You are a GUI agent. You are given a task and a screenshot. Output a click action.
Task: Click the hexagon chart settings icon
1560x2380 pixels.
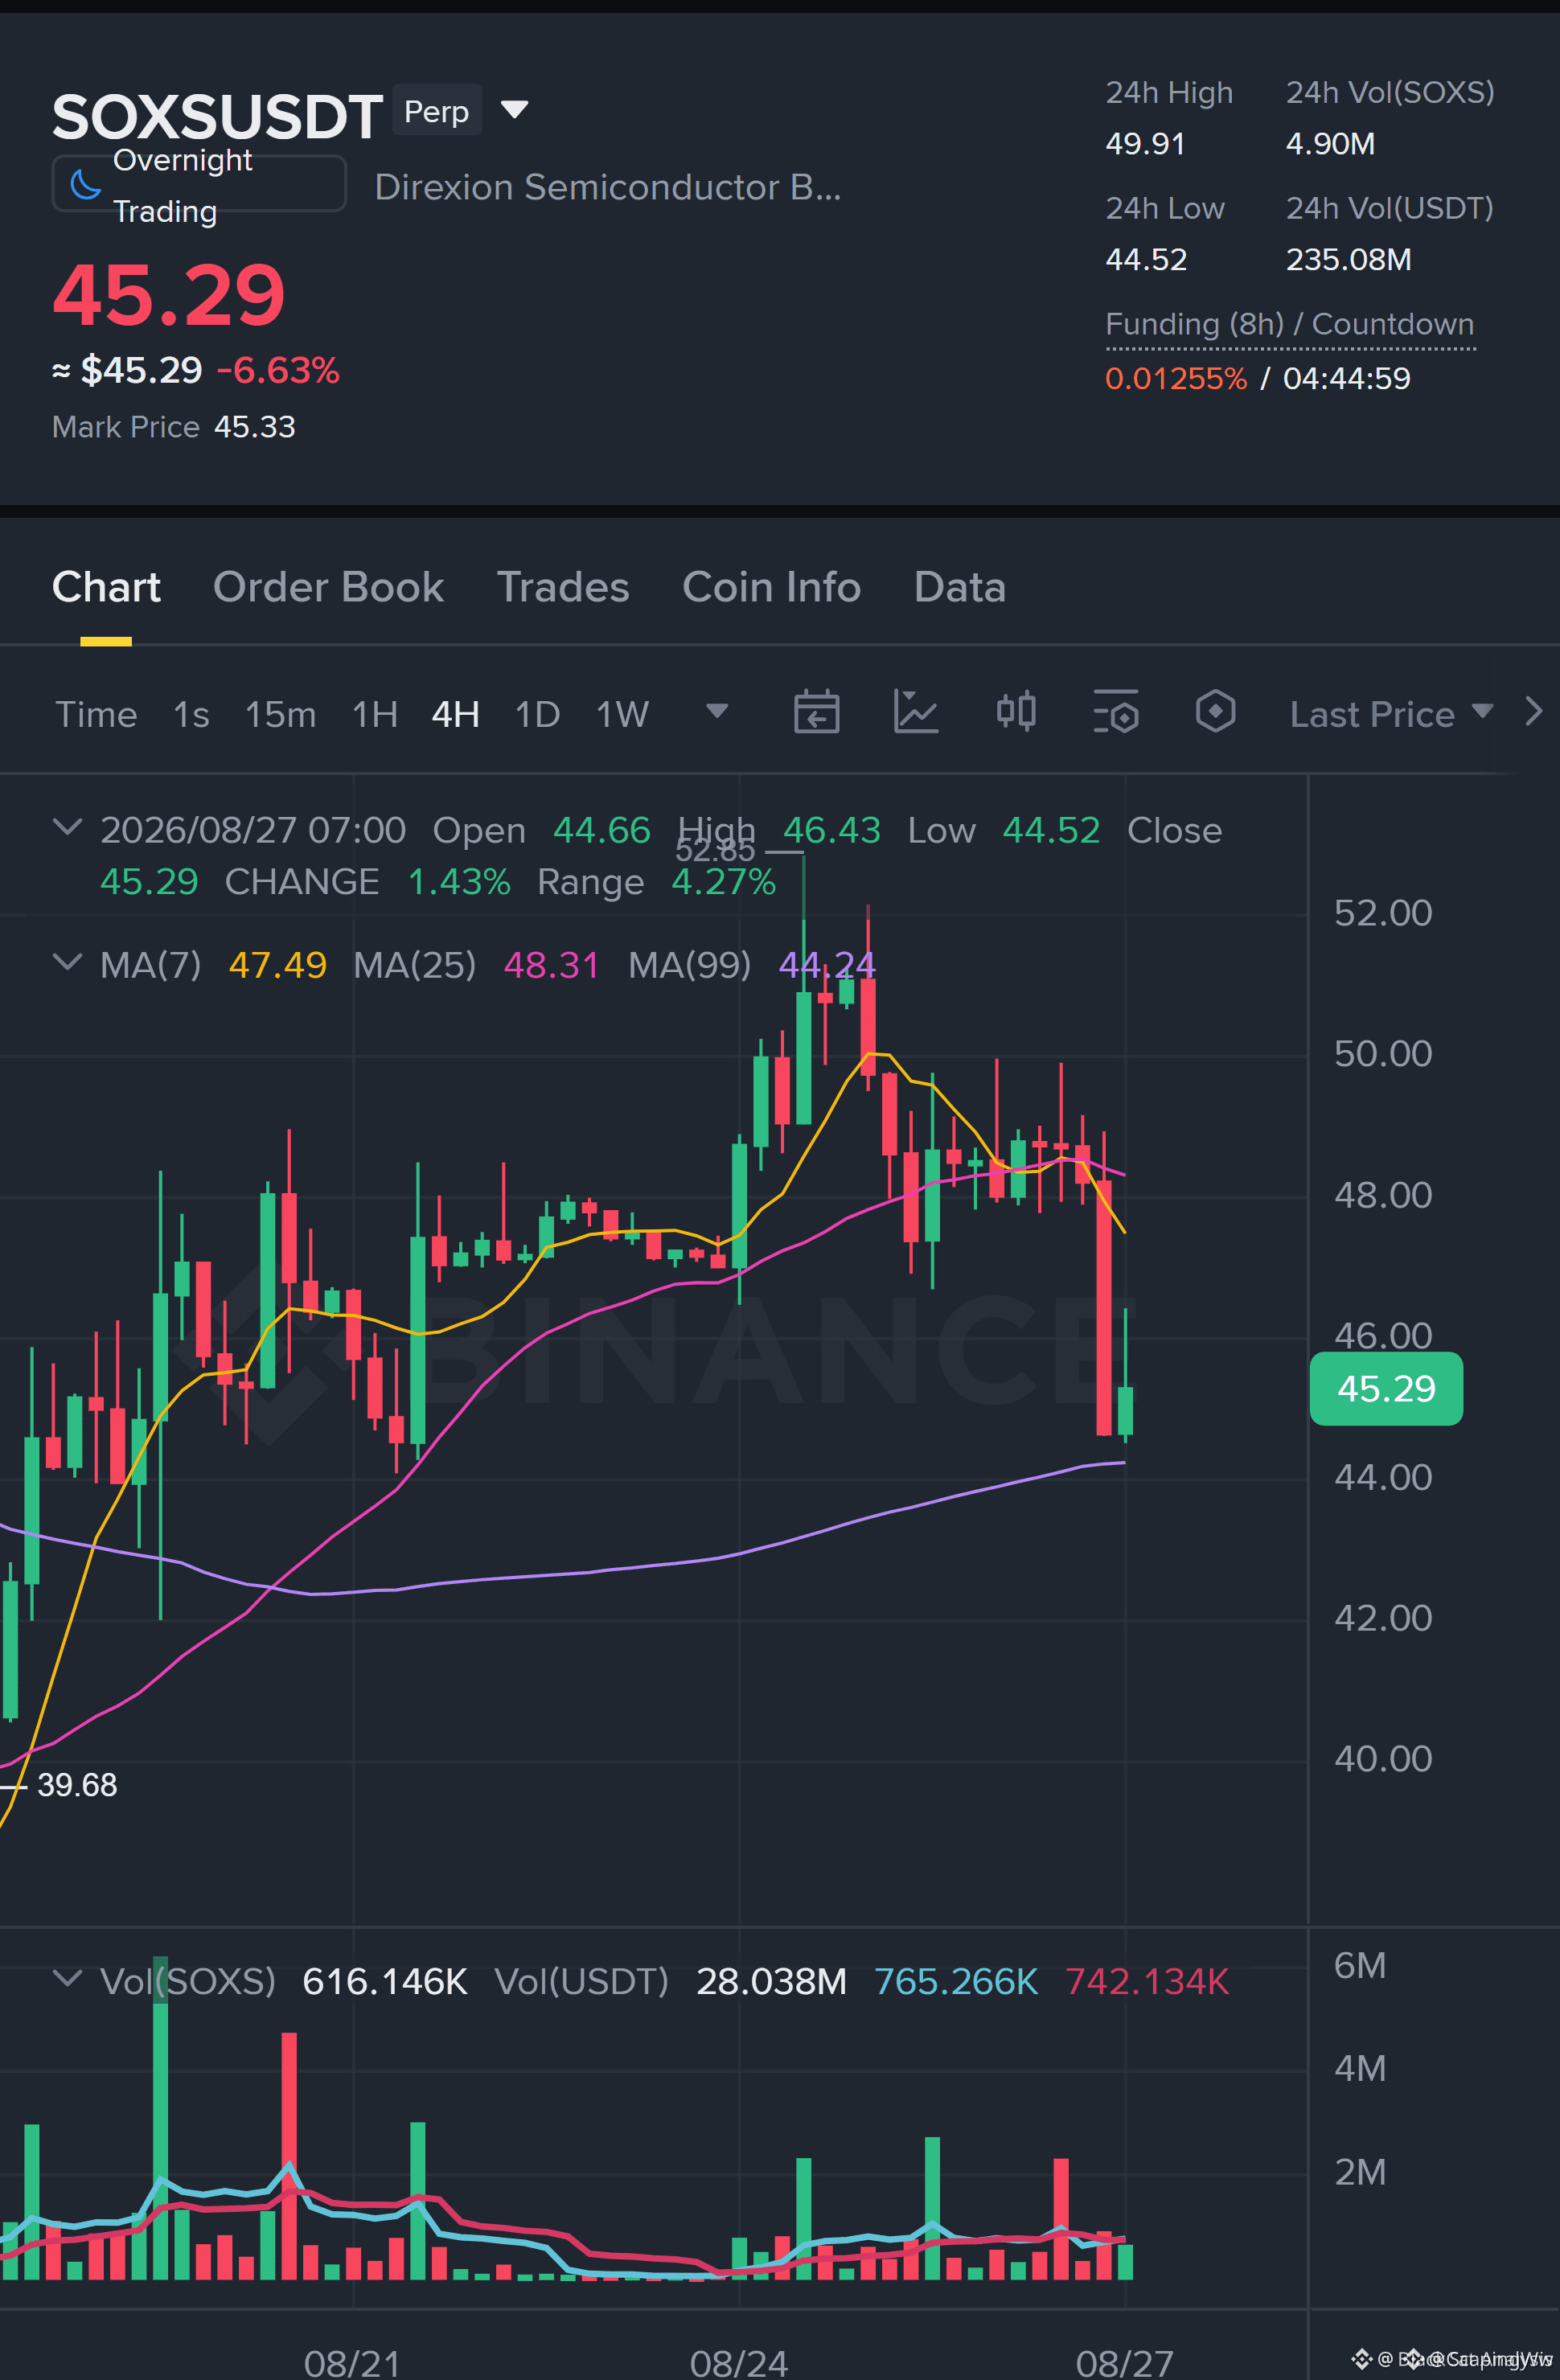[1215, 713]
